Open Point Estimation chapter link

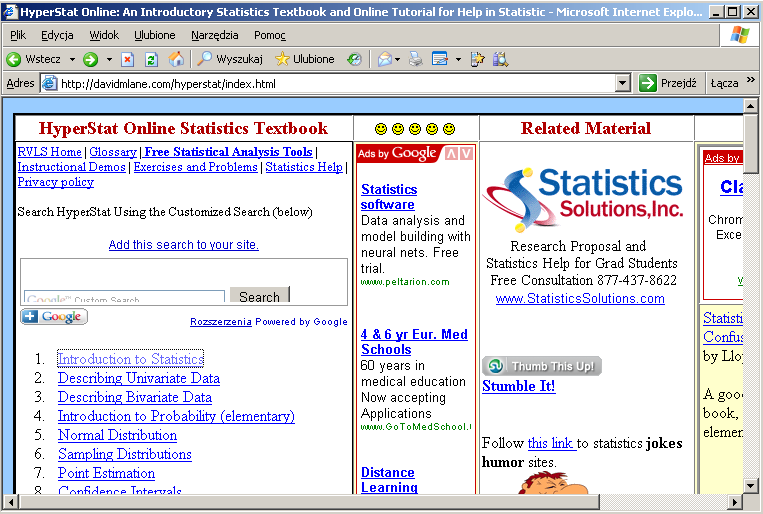[x=107, y=473]
